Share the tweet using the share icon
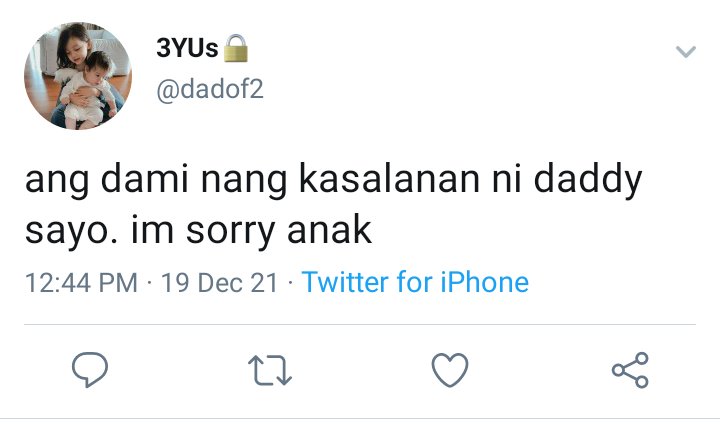 630,370
